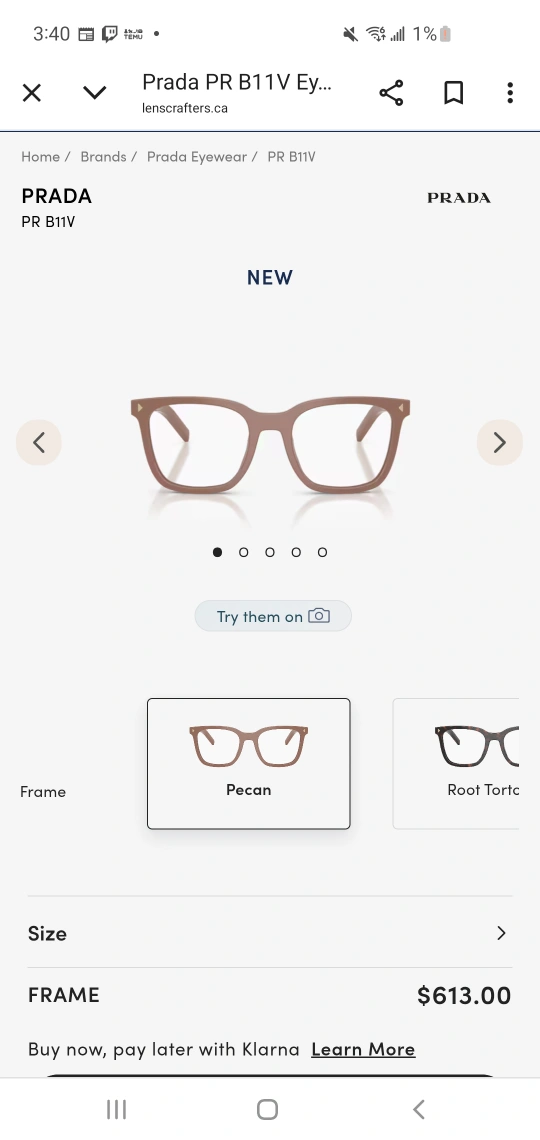This screenshot has width=540, height=1140.
Task: Bookmark this page with the bookmark icon
Action: click(x=454, y=93)
